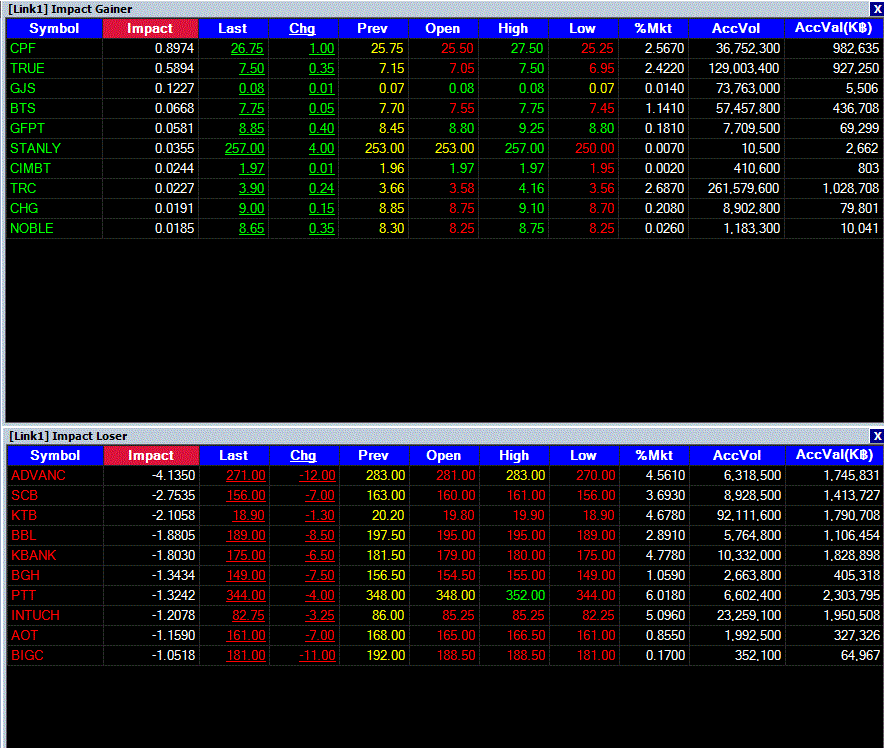The width and height of the screenshot is (884, 748).
Task: Select the INTUCH symbol
Action: (36, 616)
